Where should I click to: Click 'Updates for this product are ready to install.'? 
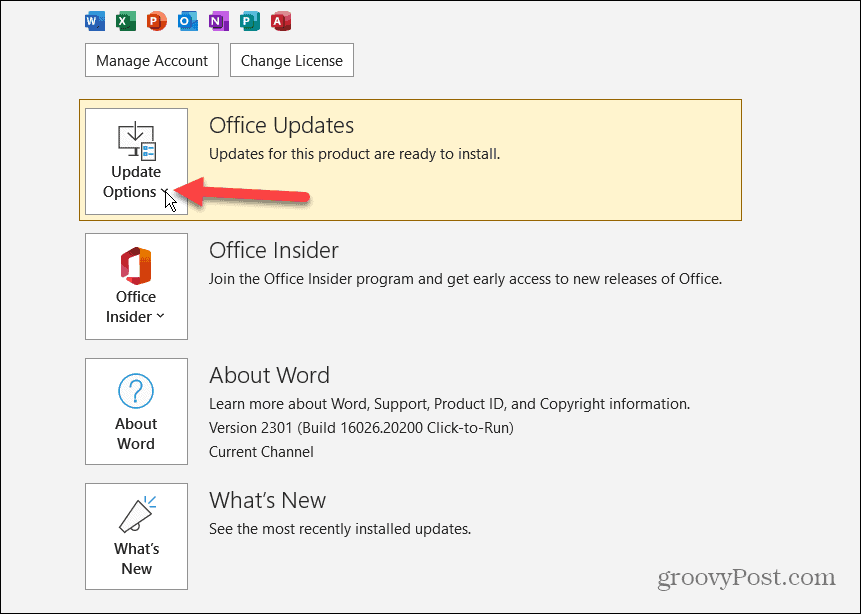354,154
